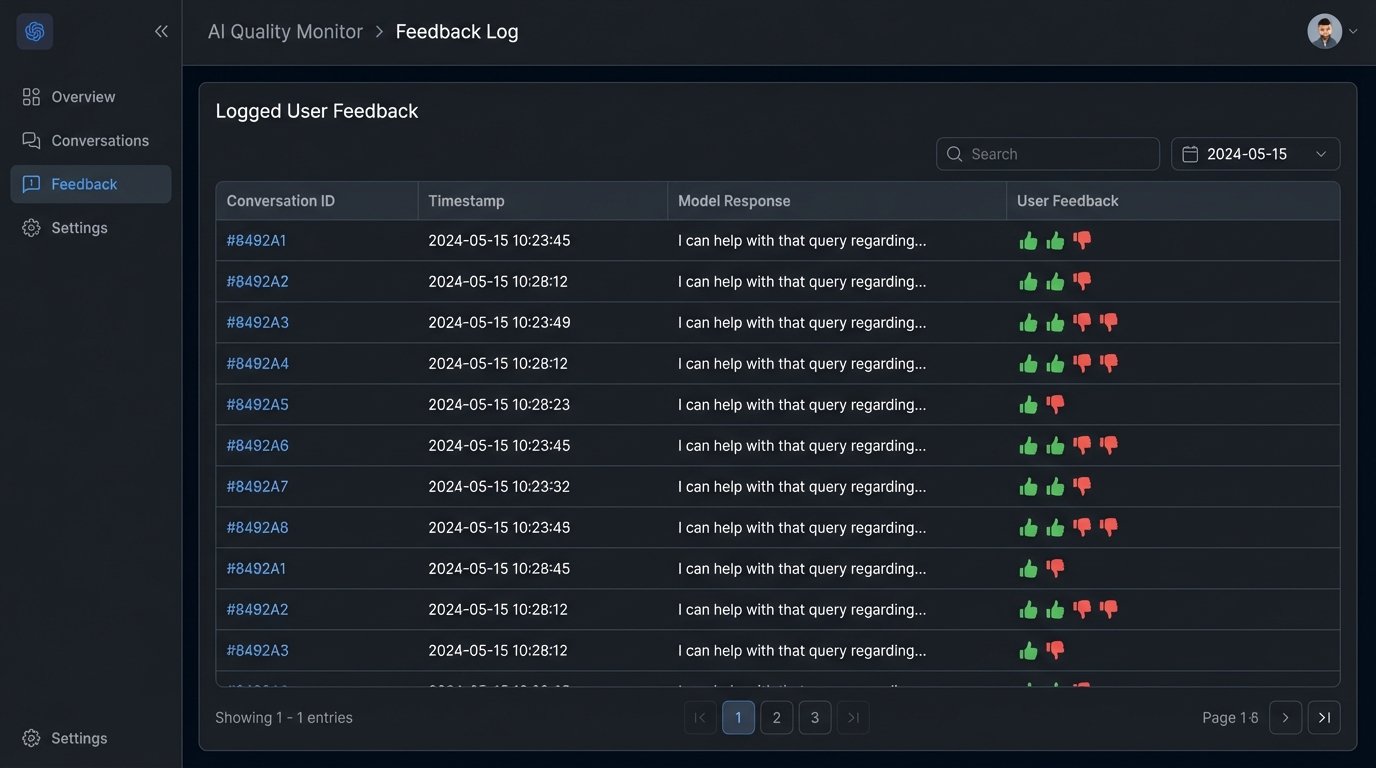Click into the Search input field
1376x768 pixels.
coord(1060,154)
